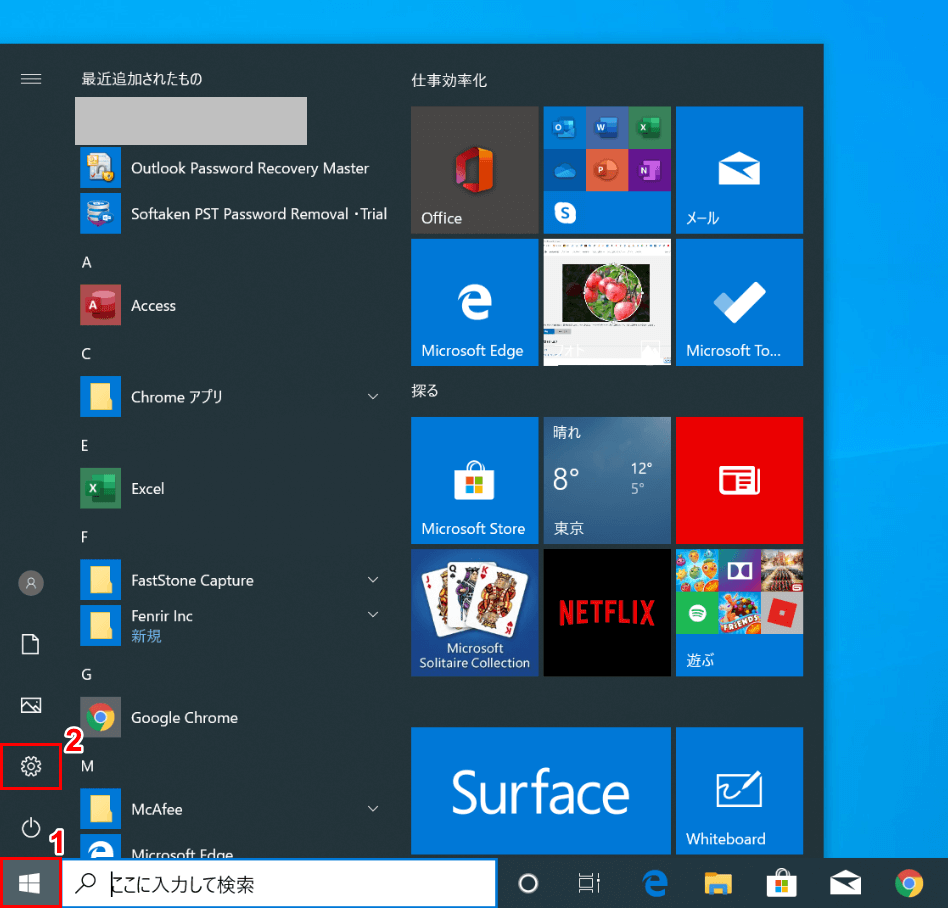Open Task View on the taskbar
This screenshot has width=948, height=908.
coord(589,883)
